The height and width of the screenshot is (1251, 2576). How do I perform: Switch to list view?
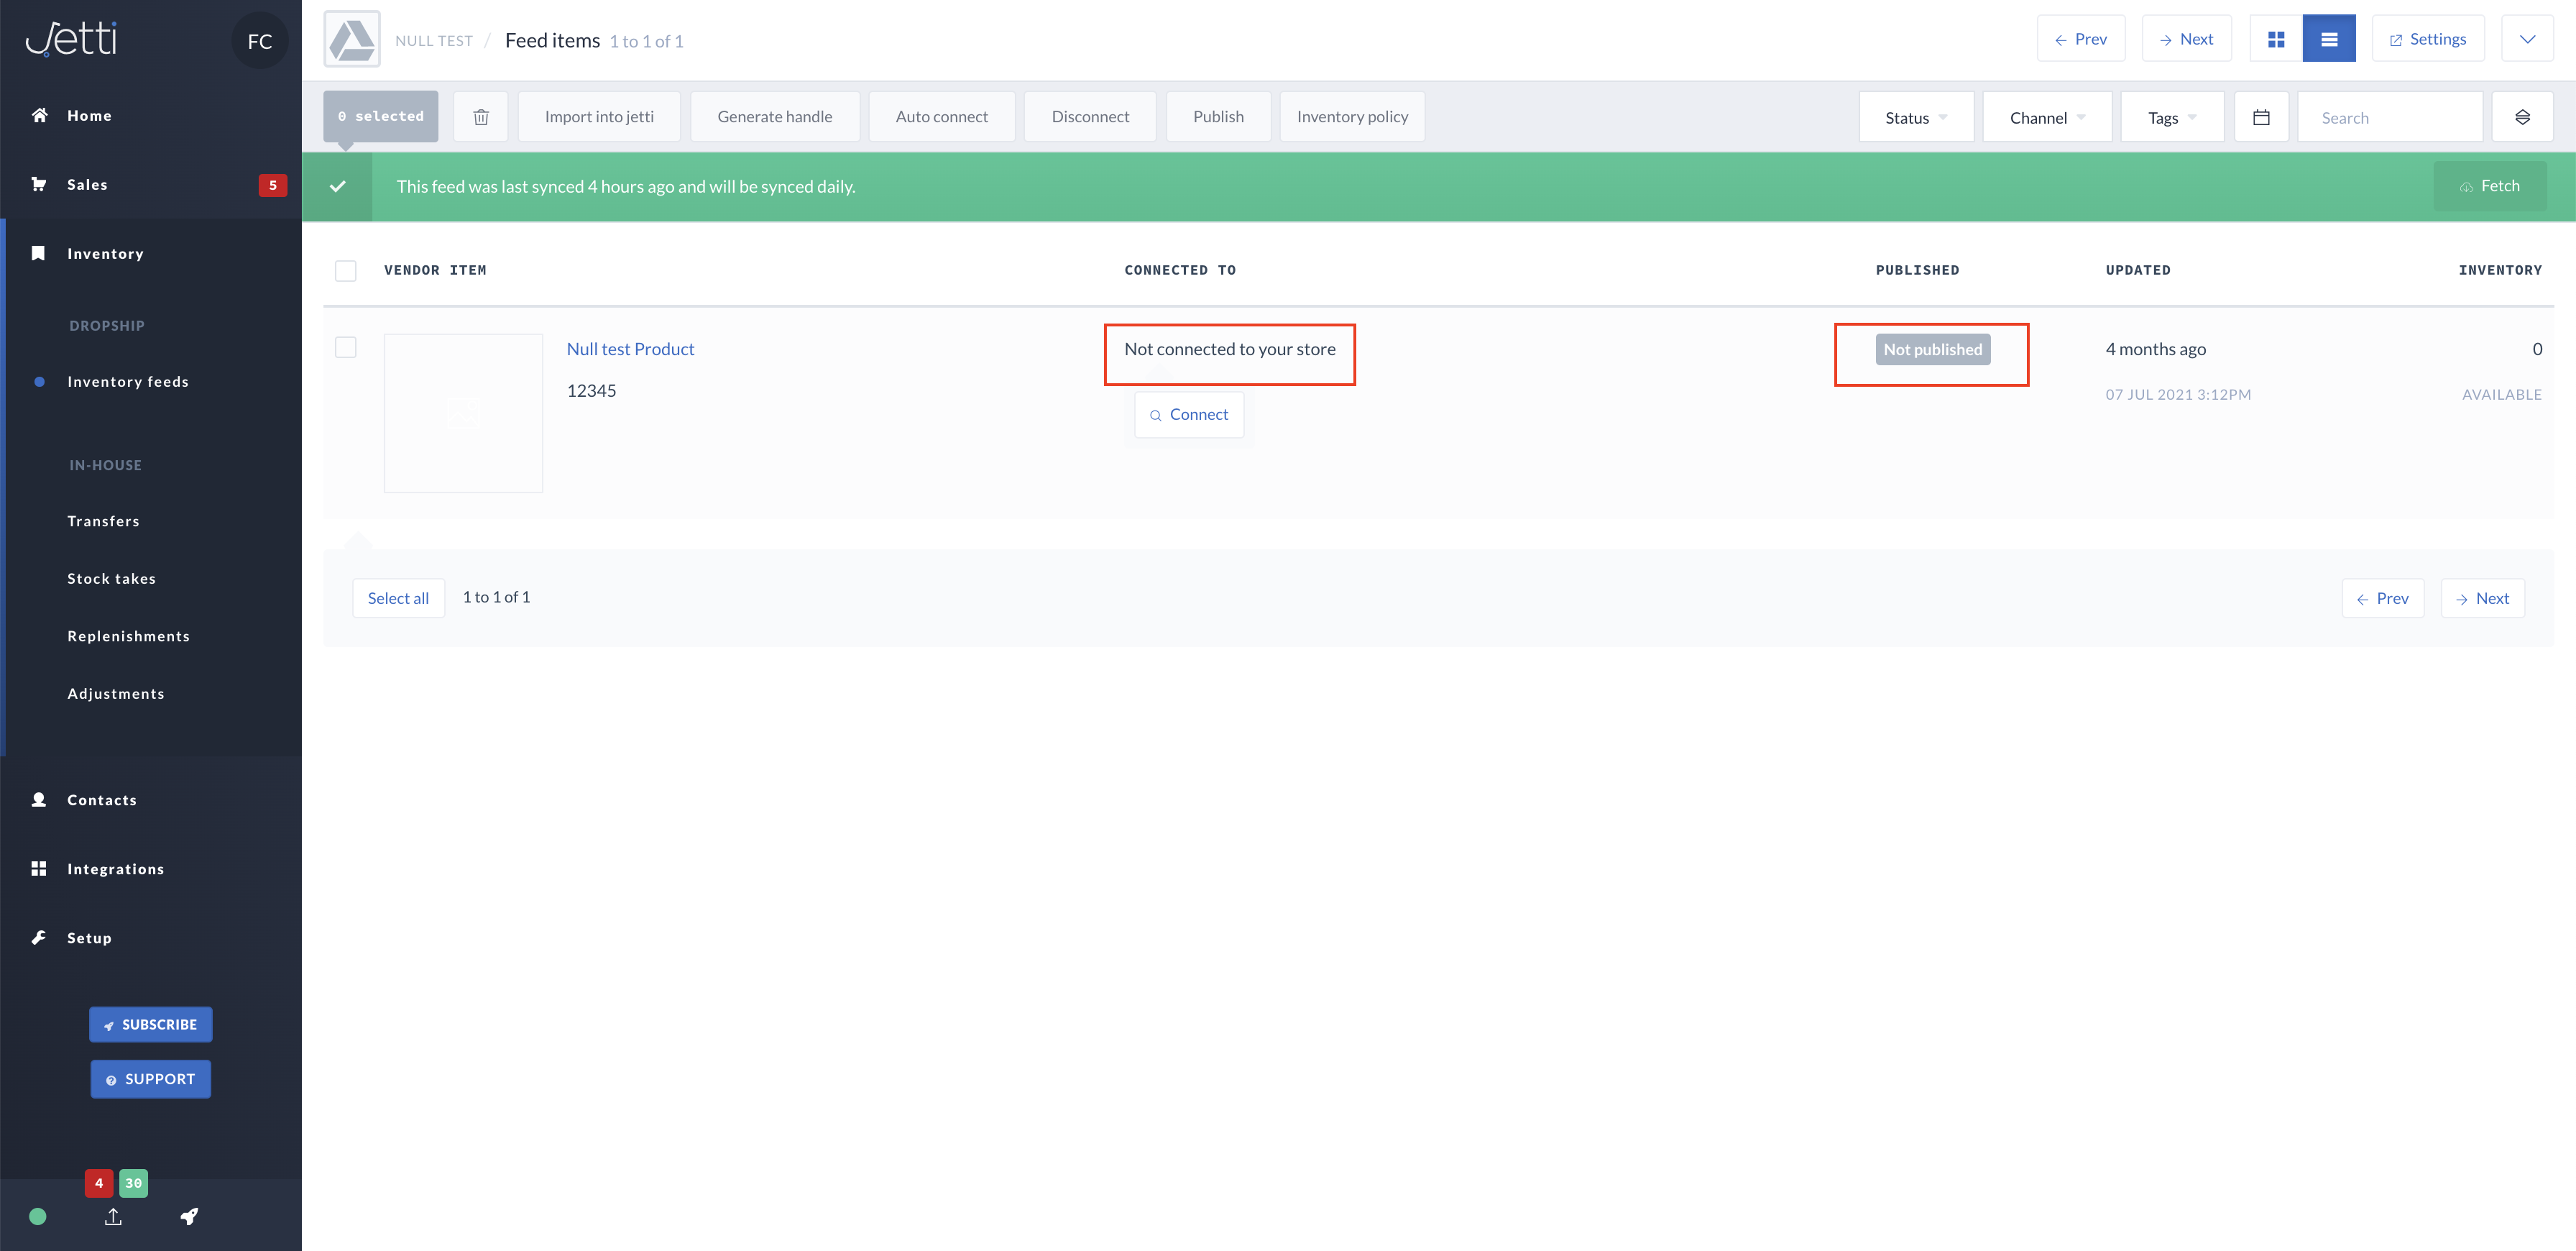pyautogui.click(x=2329, y=39)
